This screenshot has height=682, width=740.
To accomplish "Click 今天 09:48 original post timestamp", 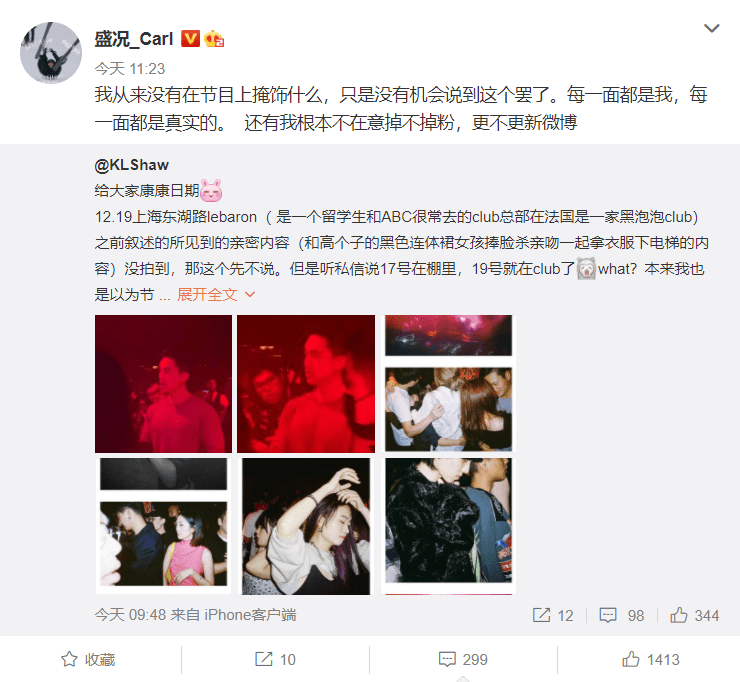I will tap(130, 615).
